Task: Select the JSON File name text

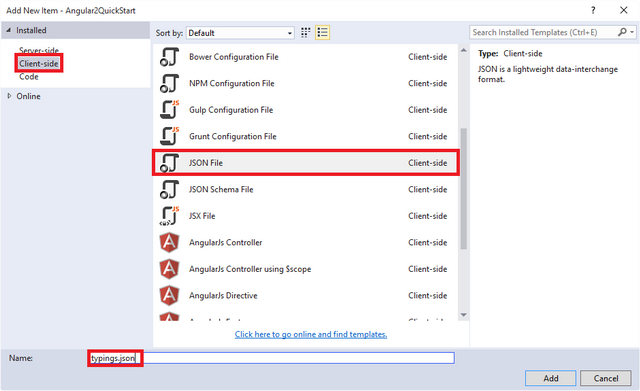Action: (x=206, y=163)
